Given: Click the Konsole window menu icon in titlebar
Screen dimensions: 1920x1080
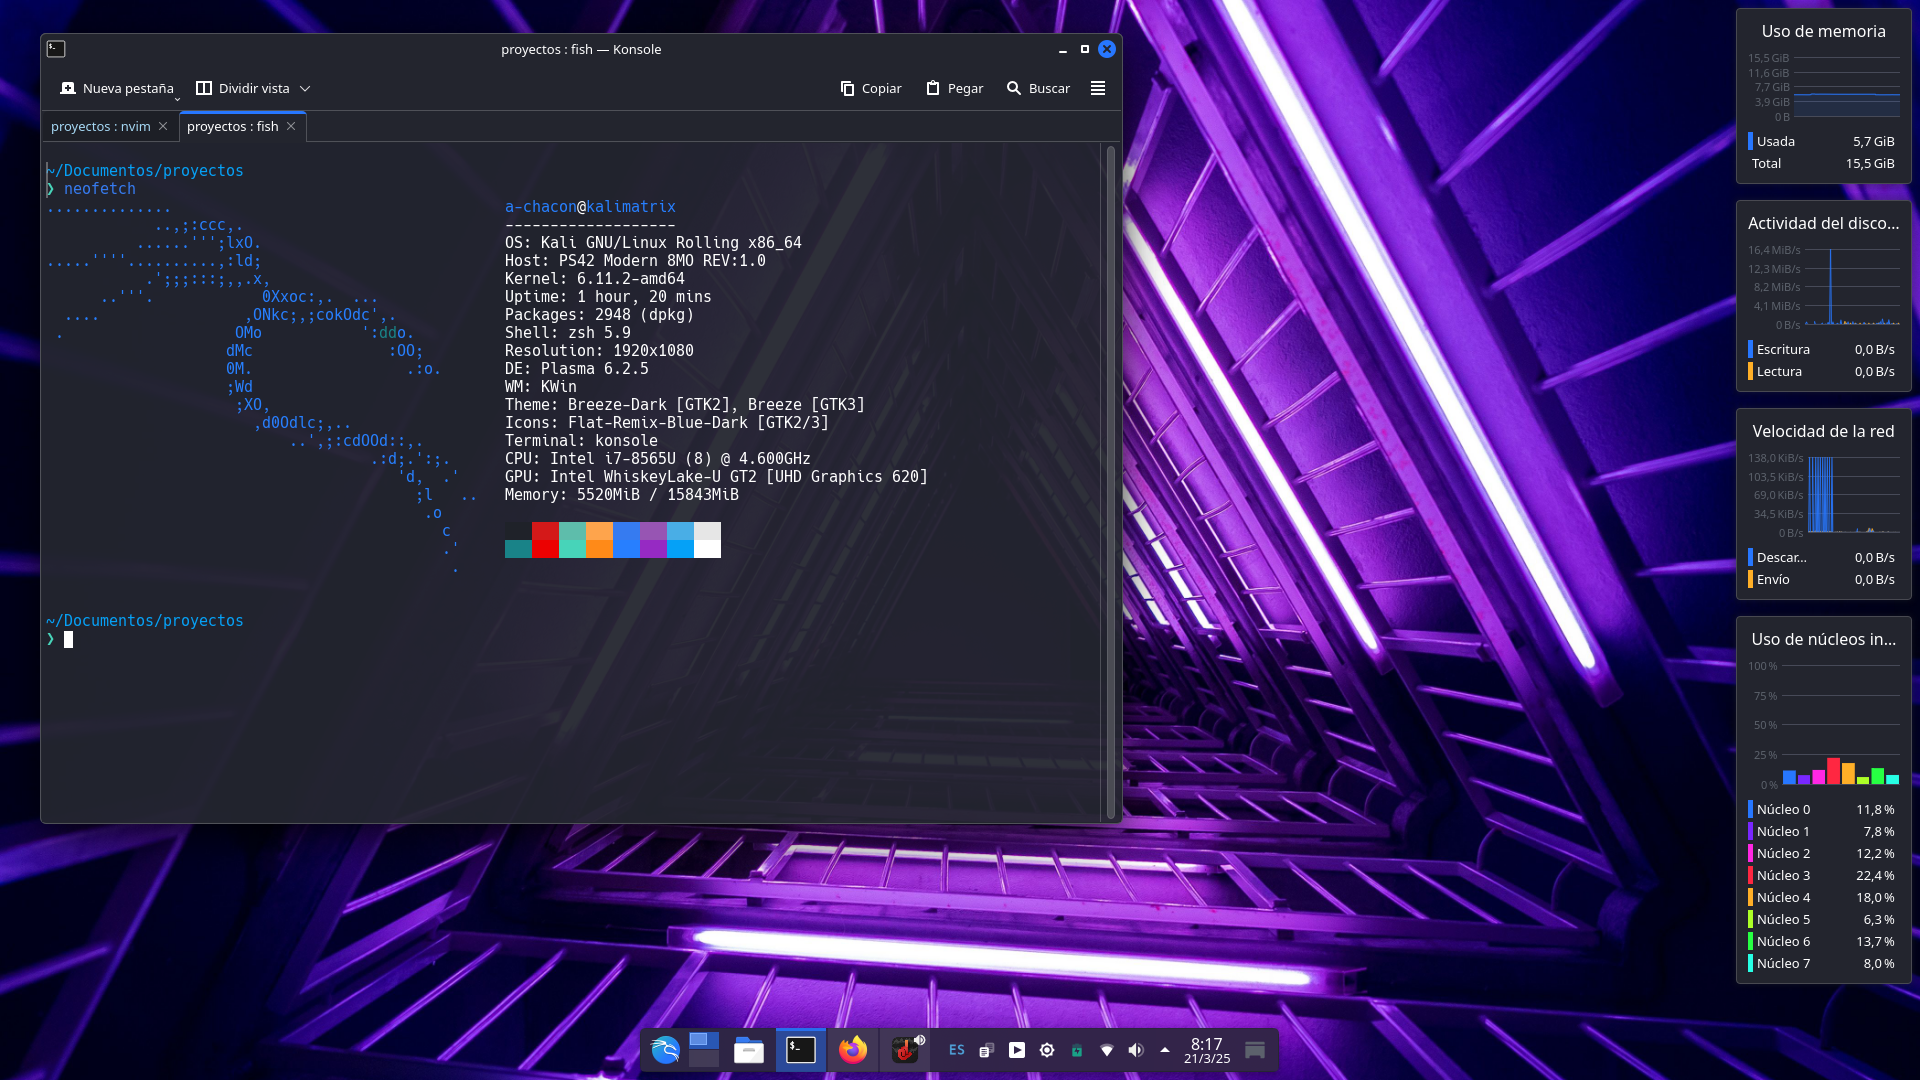Looking at the screenshot, I should tap(56, 49).
